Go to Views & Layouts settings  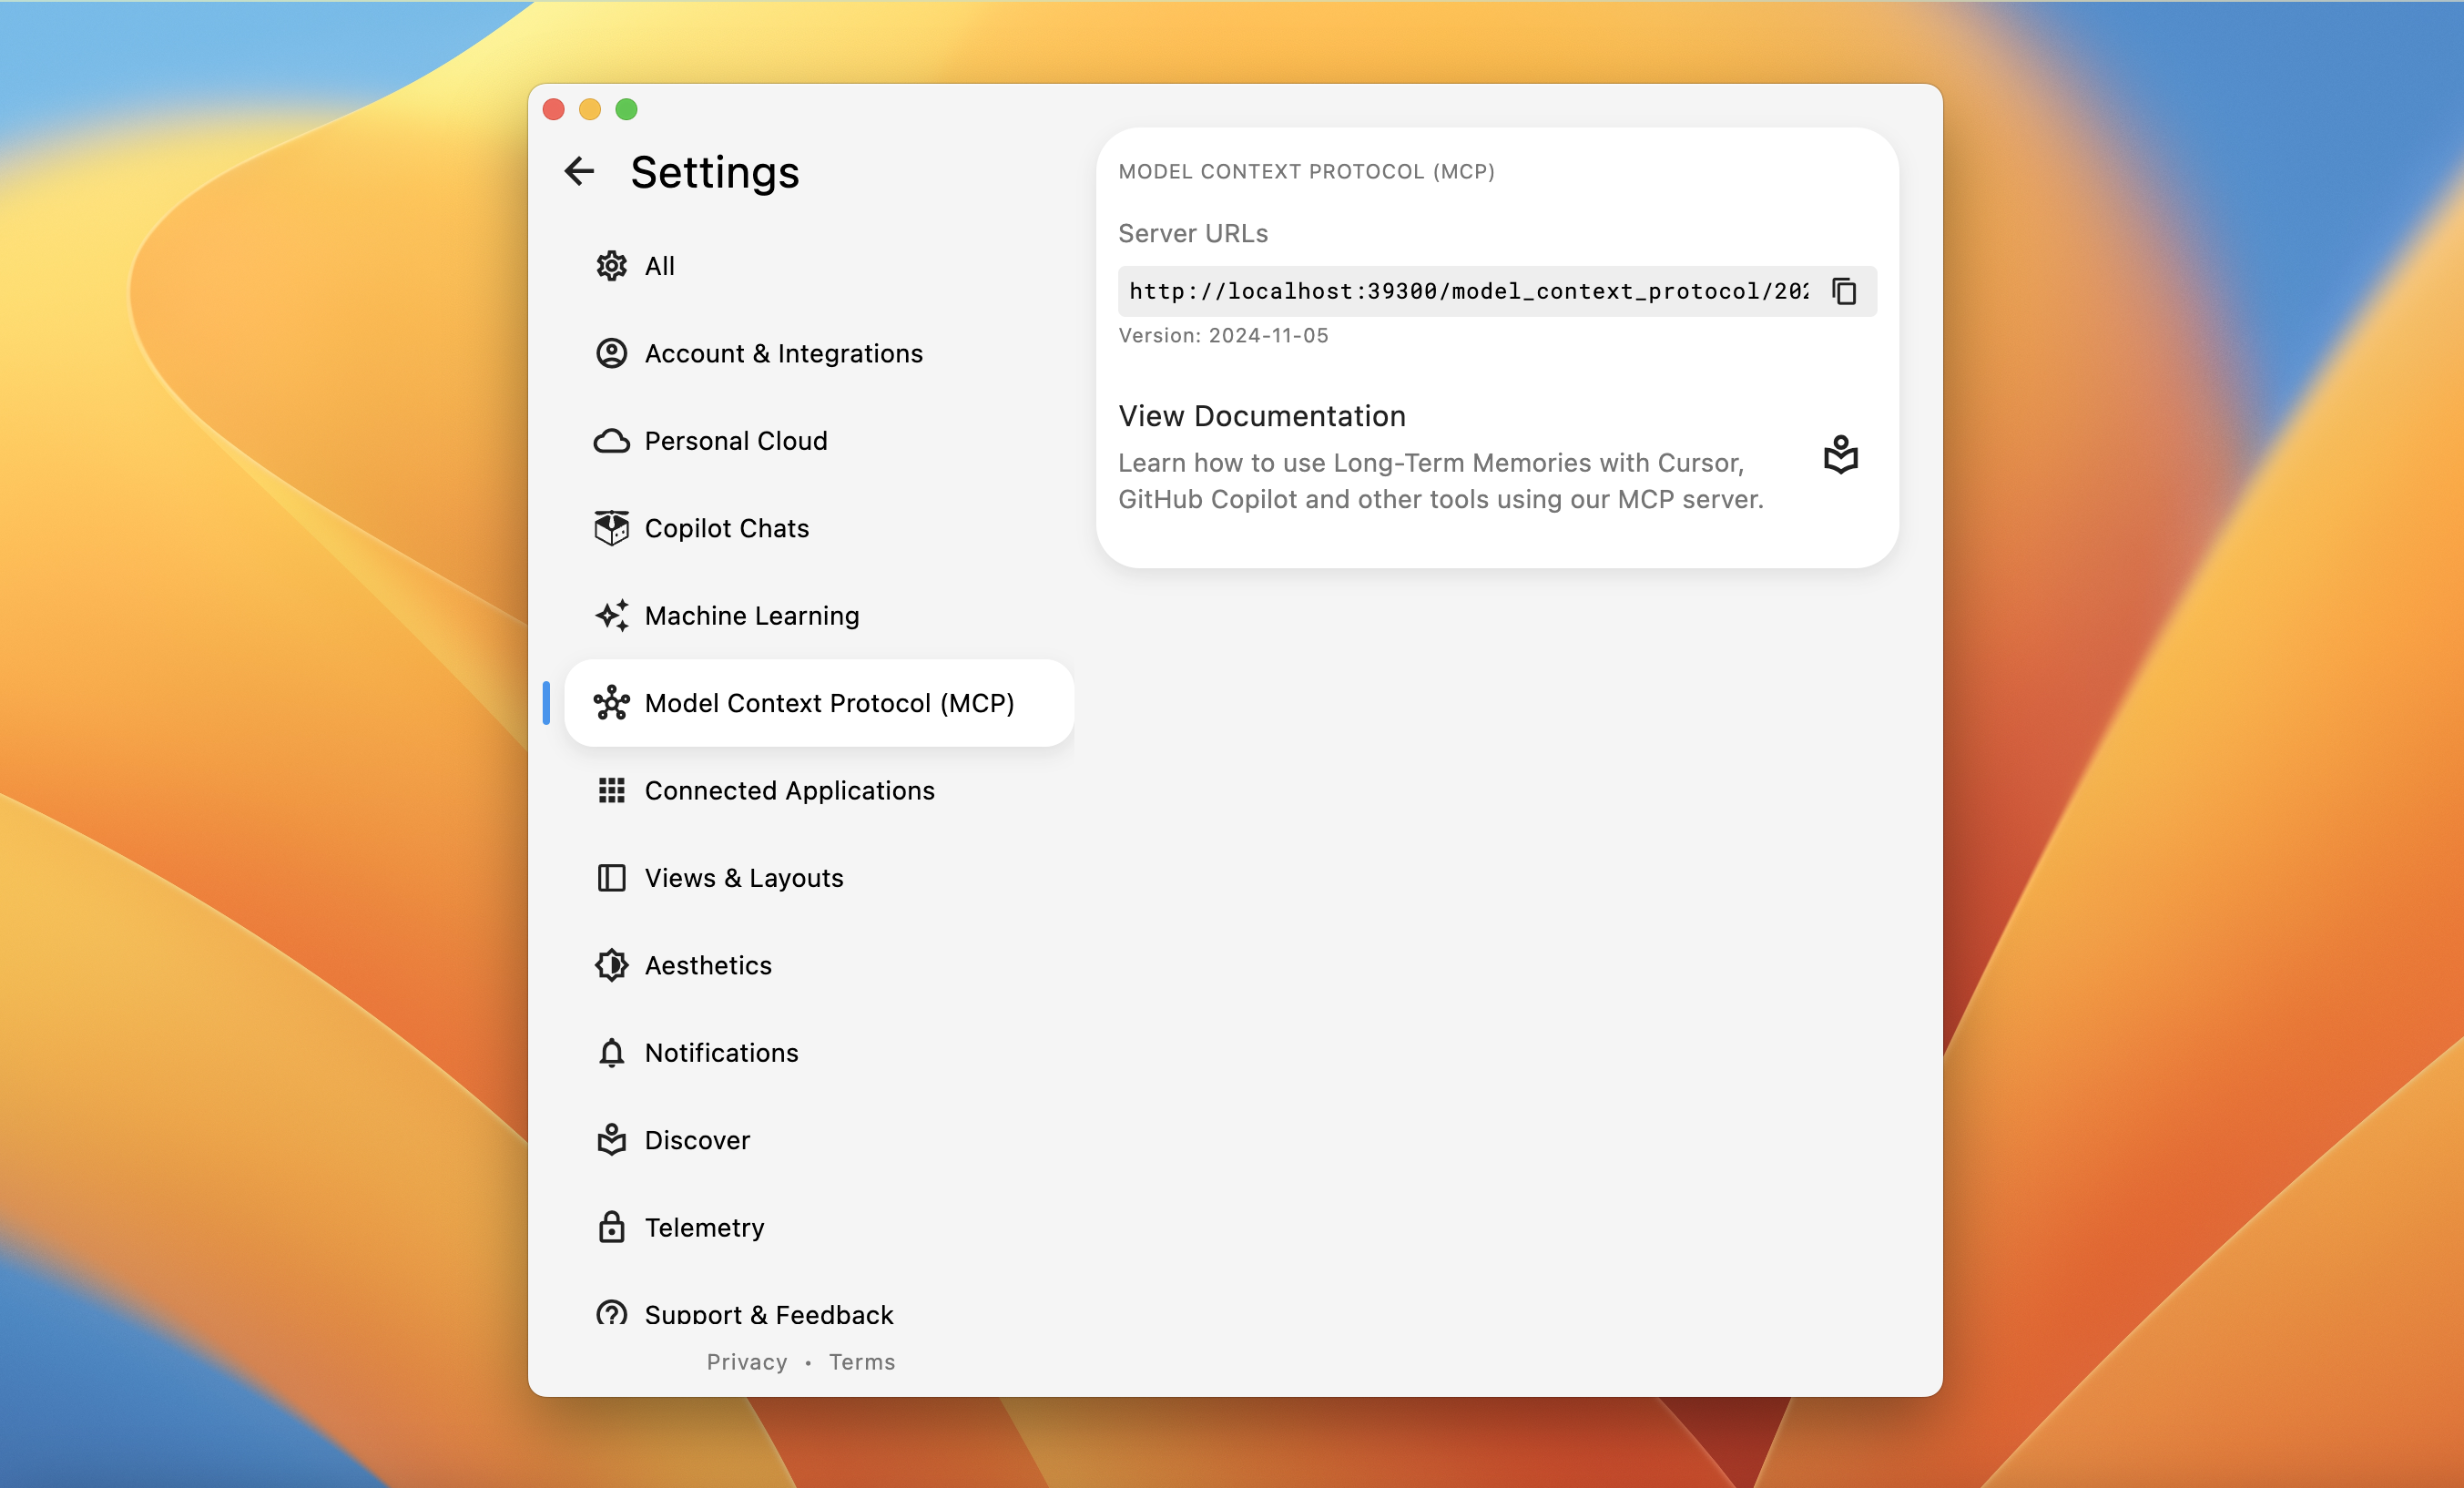(x=819, y=878)
